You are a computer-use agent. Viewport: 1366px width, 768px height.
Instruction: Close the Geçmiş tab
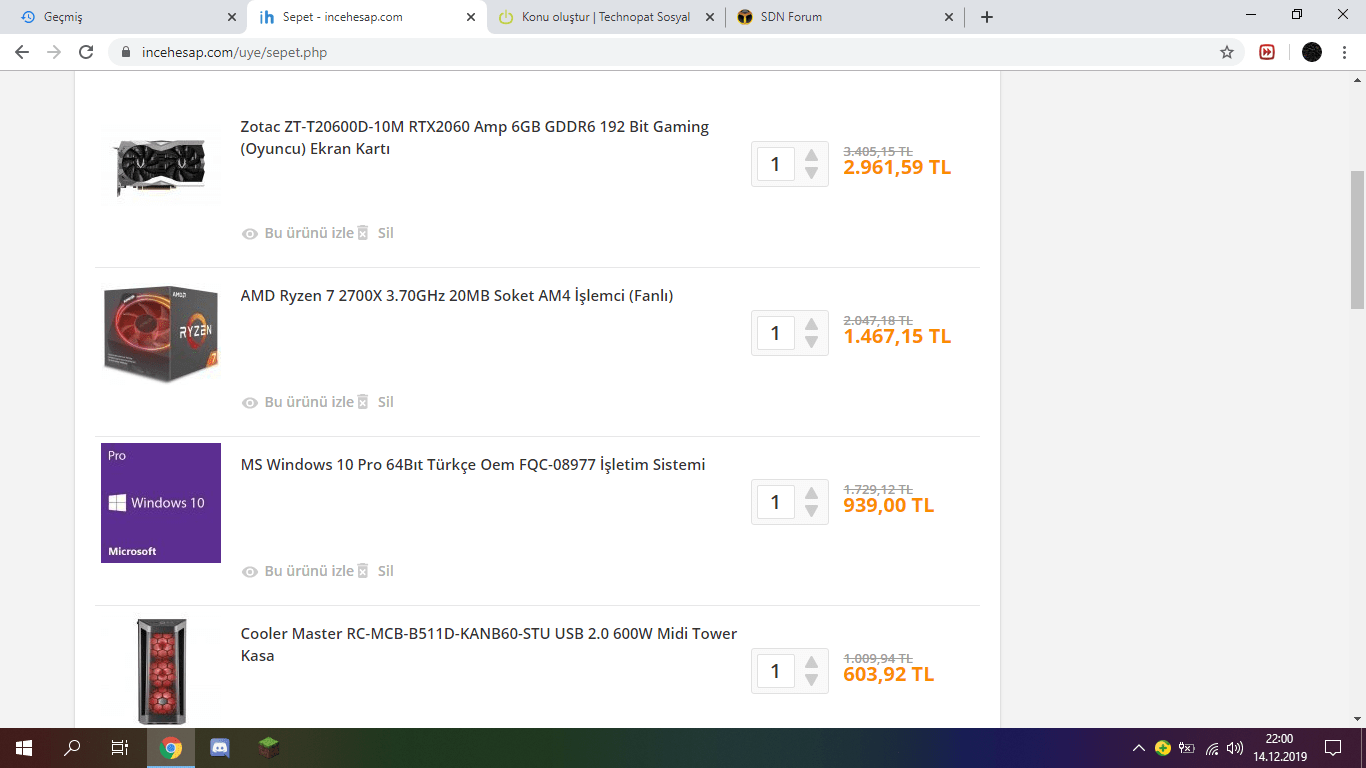pyautogui.click(x=232, y=17)
